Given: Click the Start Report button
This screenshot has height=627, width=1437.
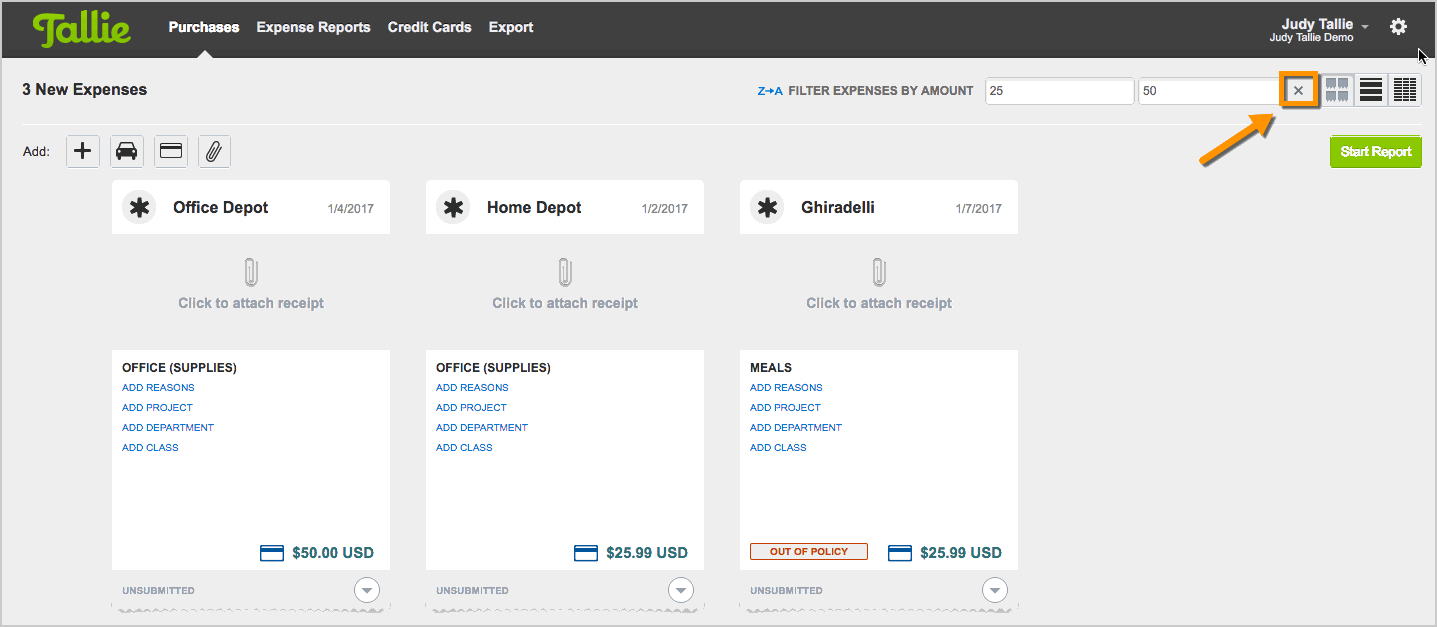Looking at the screenshot, I should pos(1376,152).
